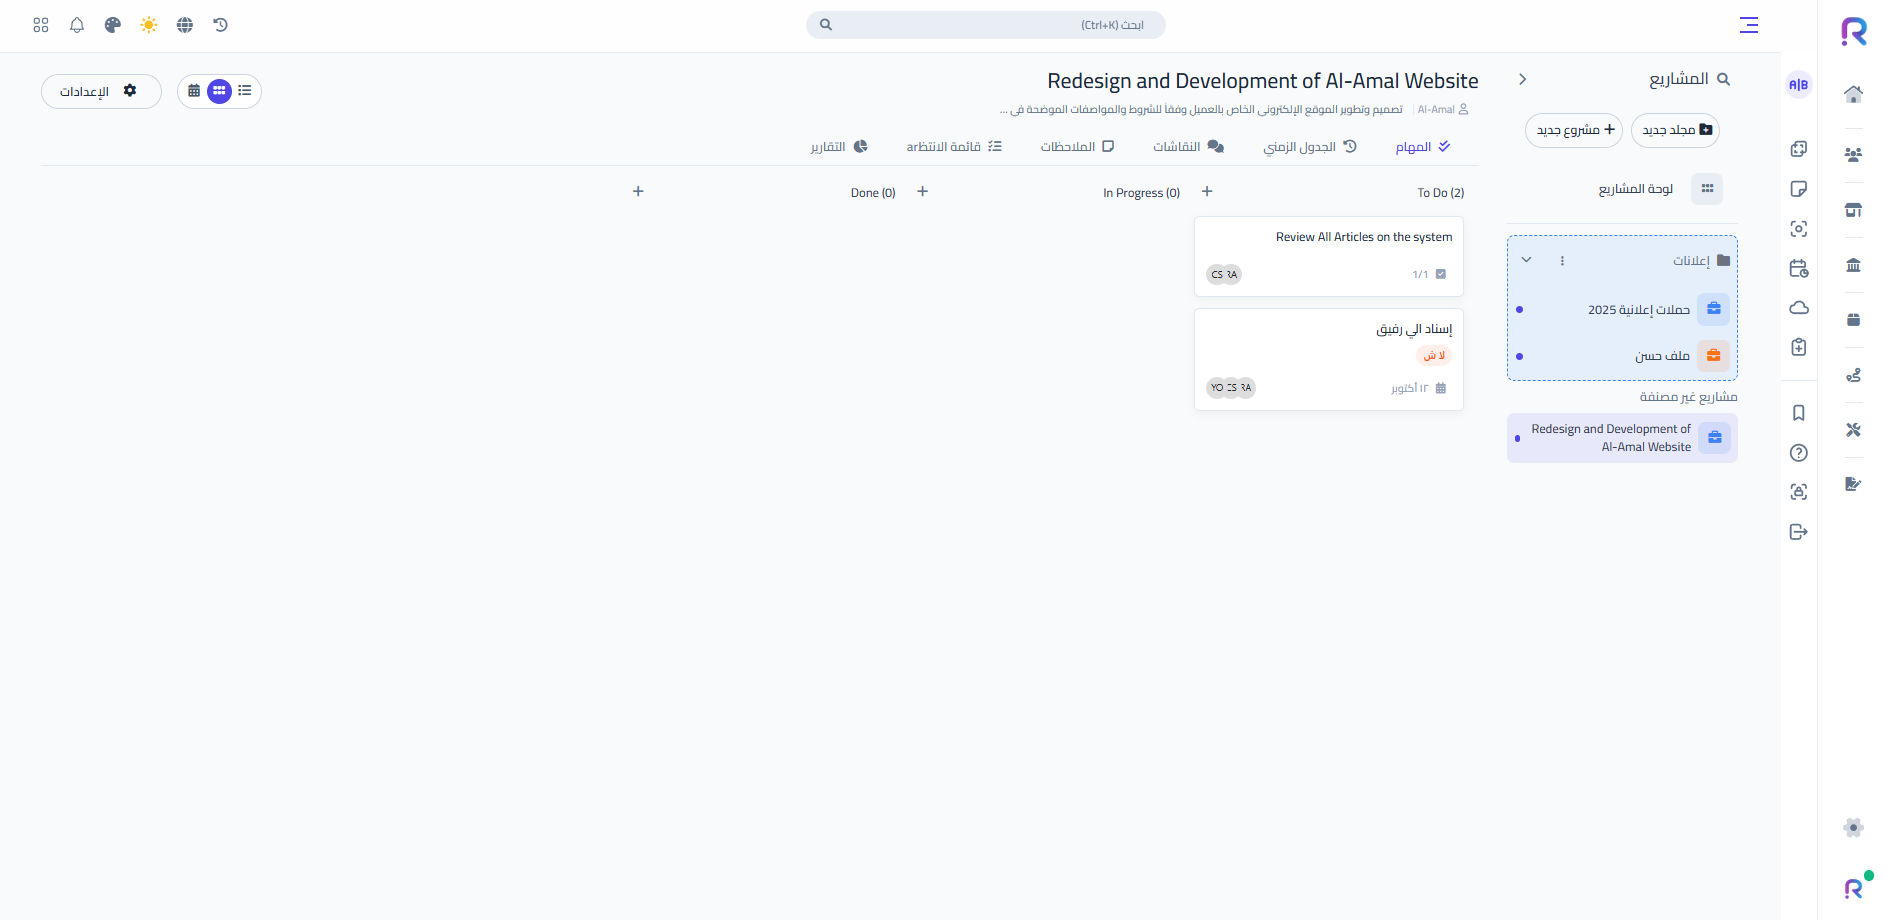This screenshot has height=920, width=1888.
Task: Click the notification bell icon
Action: pyautogui.click(x=77, y=25)
